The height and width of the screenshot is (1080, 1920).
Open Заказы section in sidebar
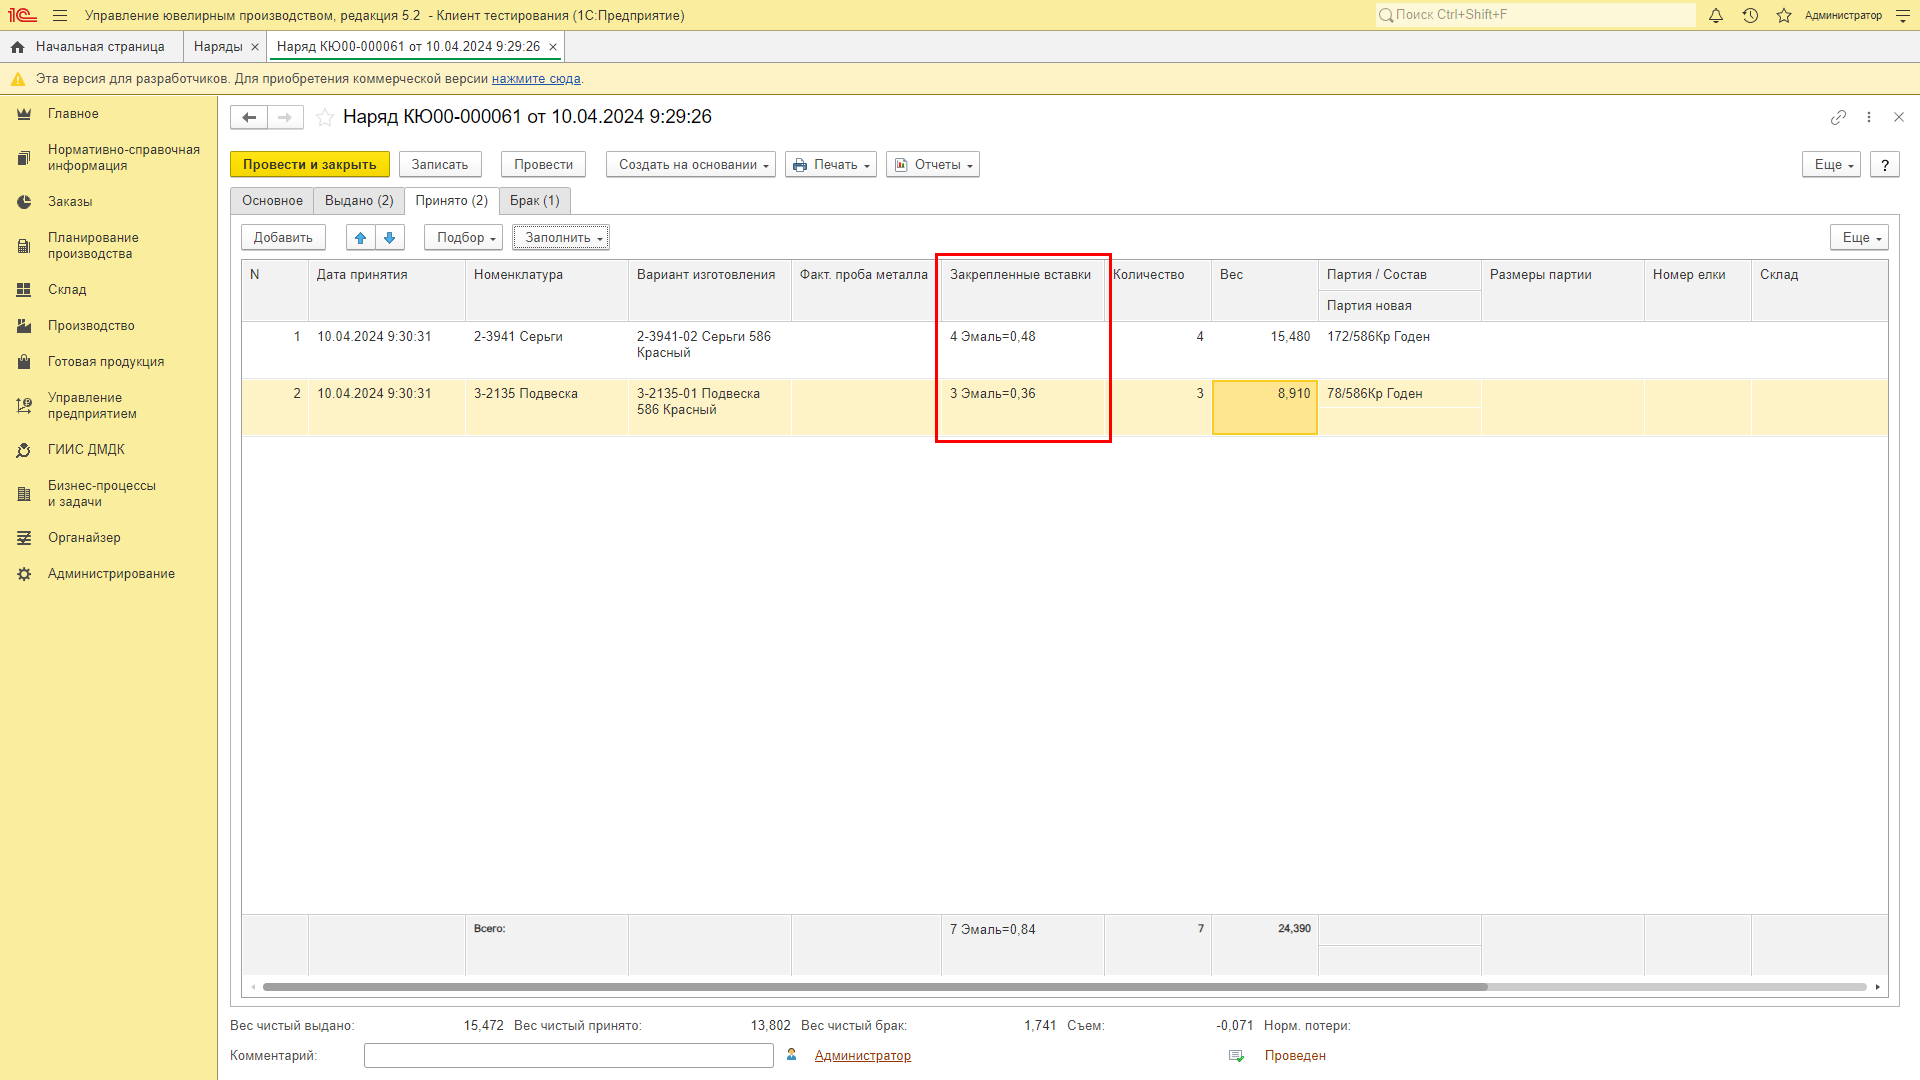pyautogui.click(x=70, y=202)
